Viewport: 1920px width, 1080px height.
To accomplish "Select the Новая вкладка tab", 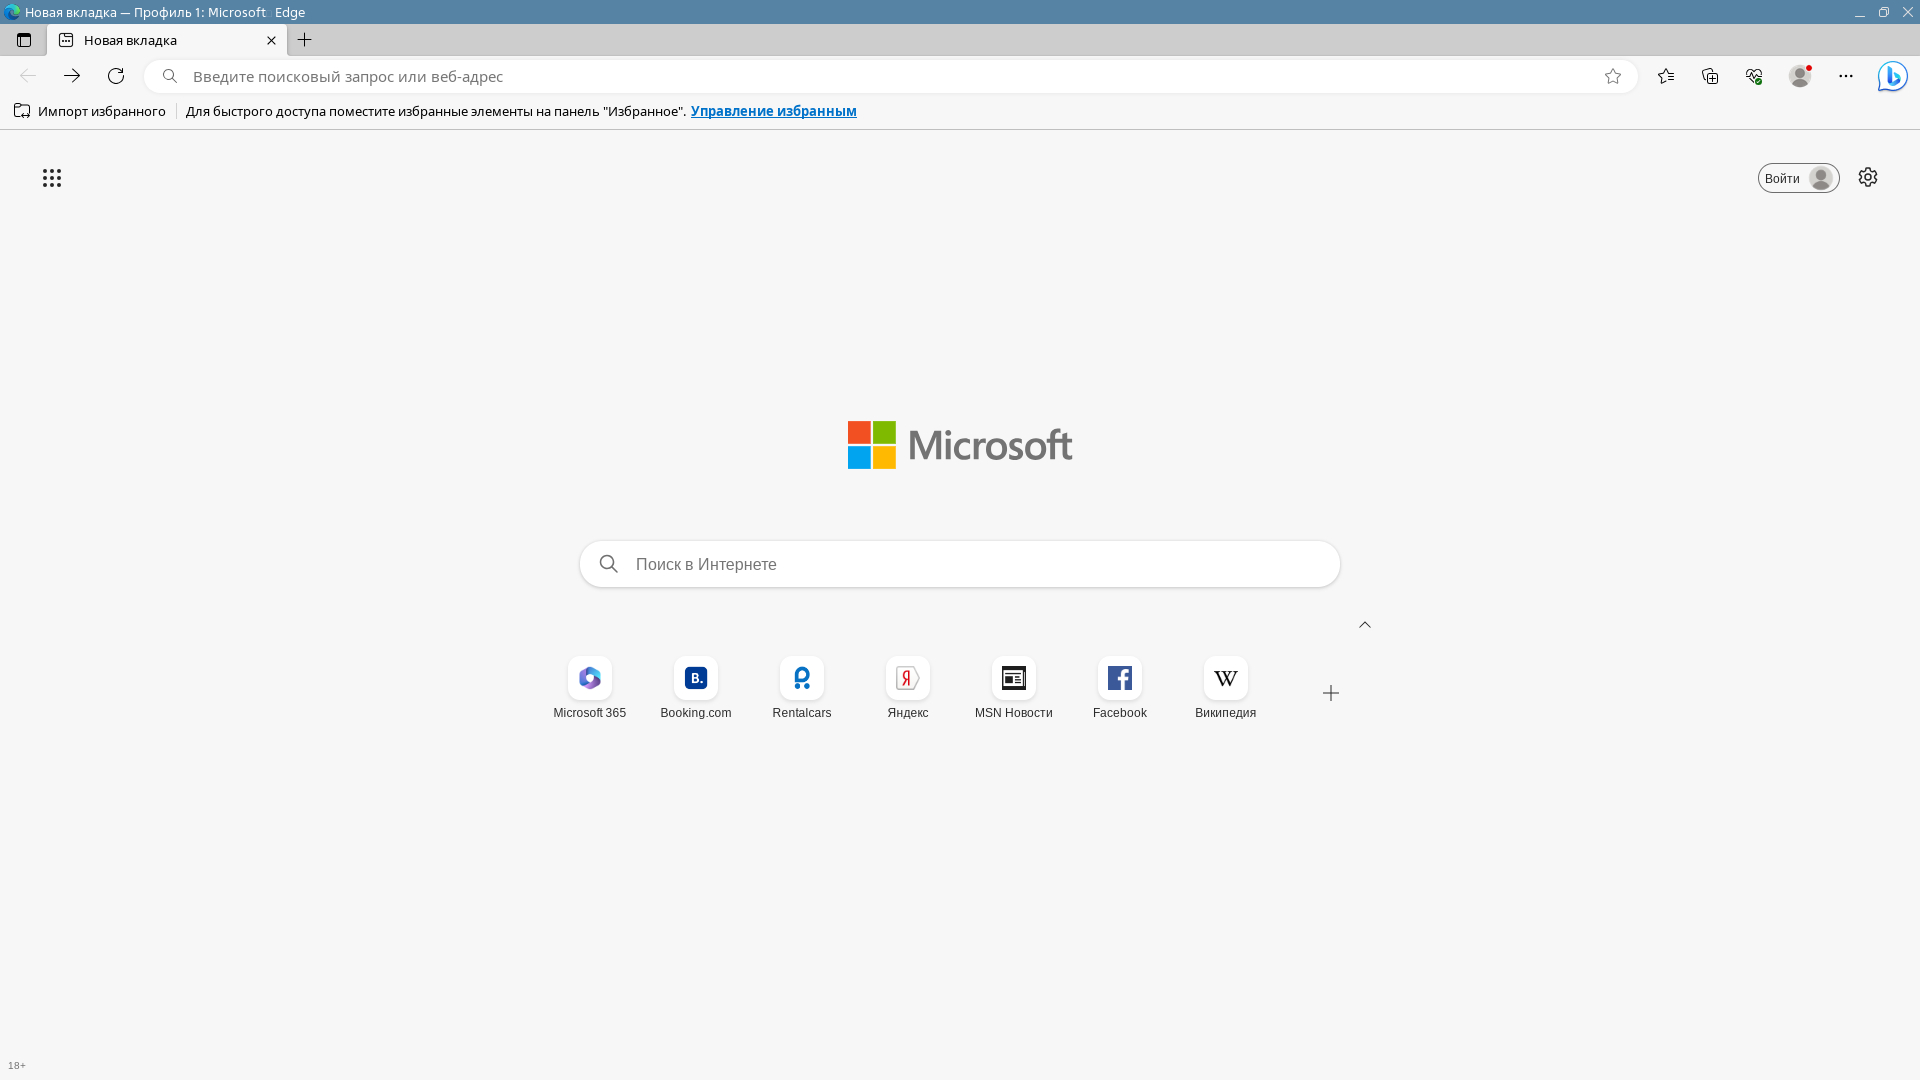I will pos(167,40).
